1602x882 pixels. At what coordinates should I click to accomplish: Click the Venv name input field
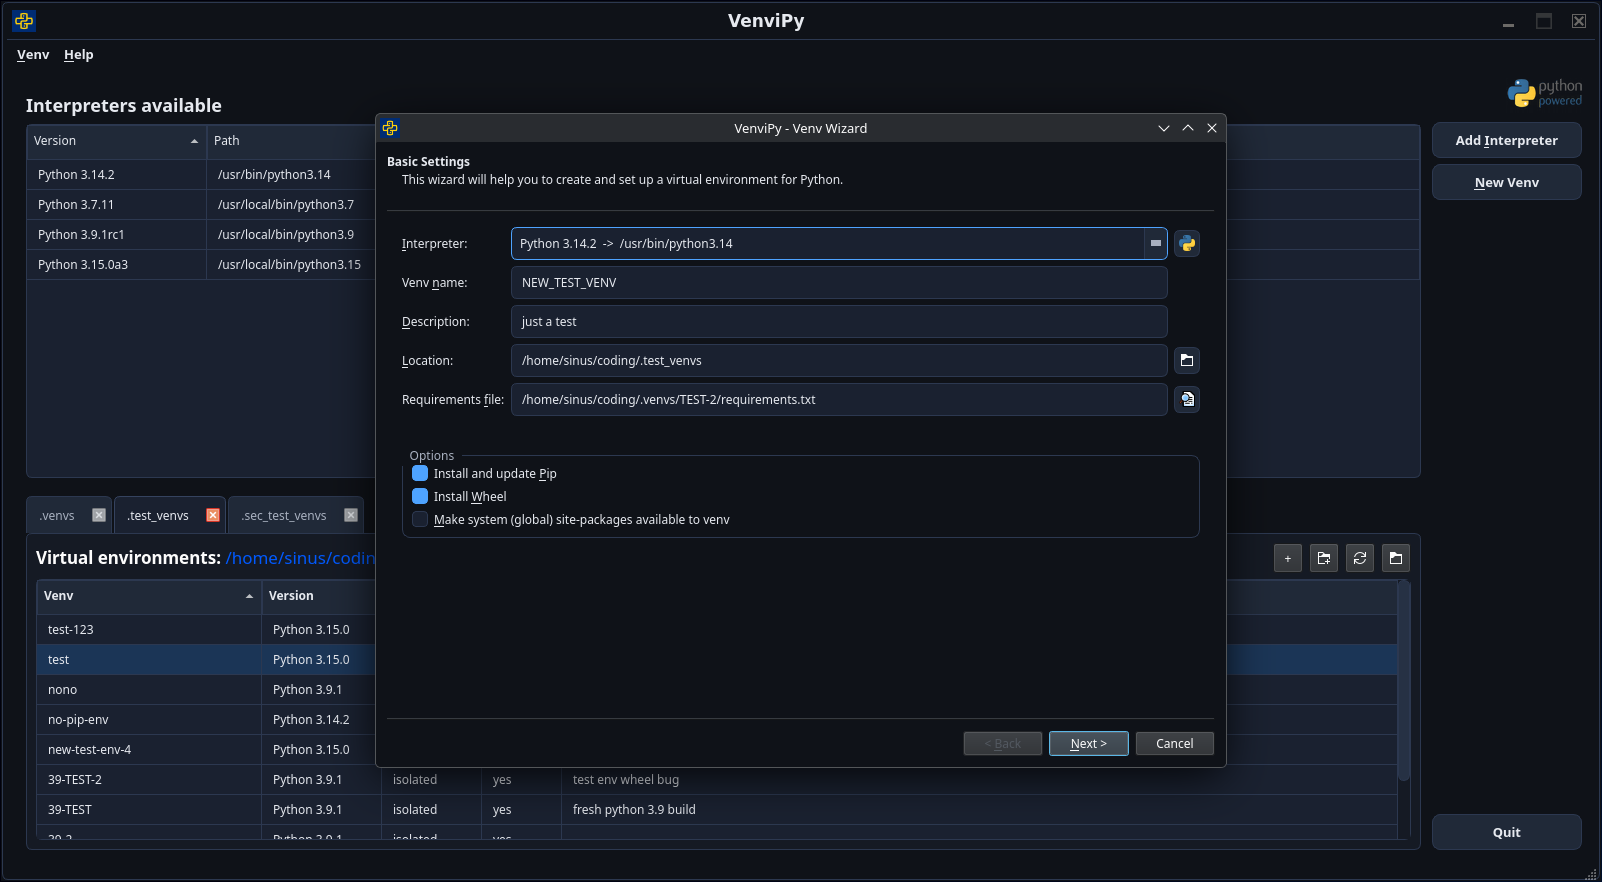click(x=839, y=282)
